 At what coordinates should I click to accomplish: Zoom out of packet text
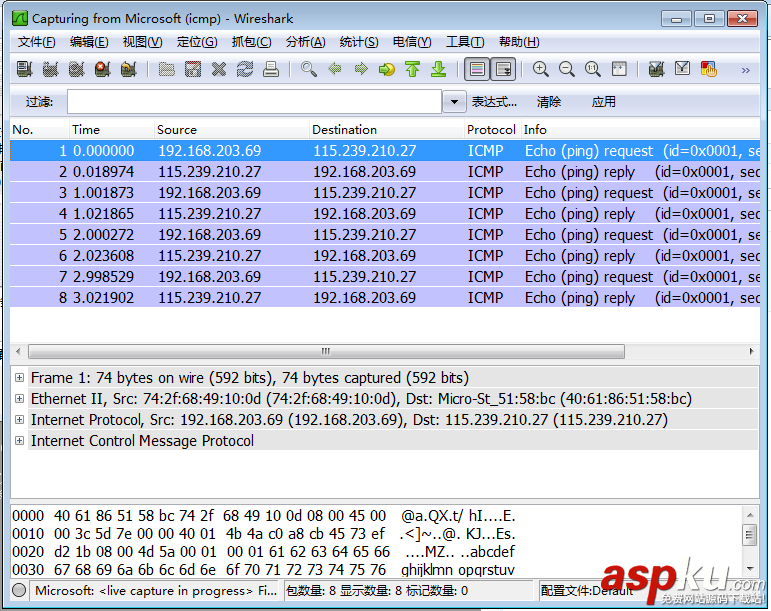click(x=567, y=69)
